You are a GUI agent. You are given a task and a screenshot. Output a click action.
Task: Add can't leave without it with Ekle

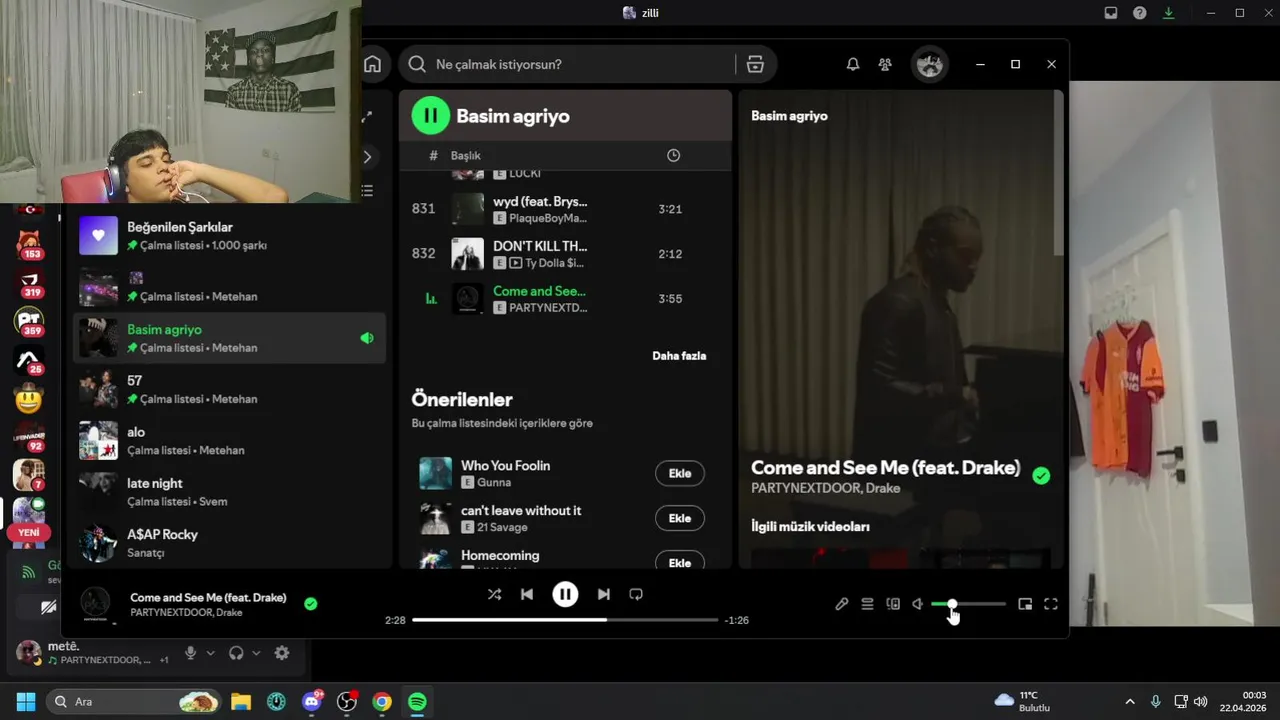680,518
